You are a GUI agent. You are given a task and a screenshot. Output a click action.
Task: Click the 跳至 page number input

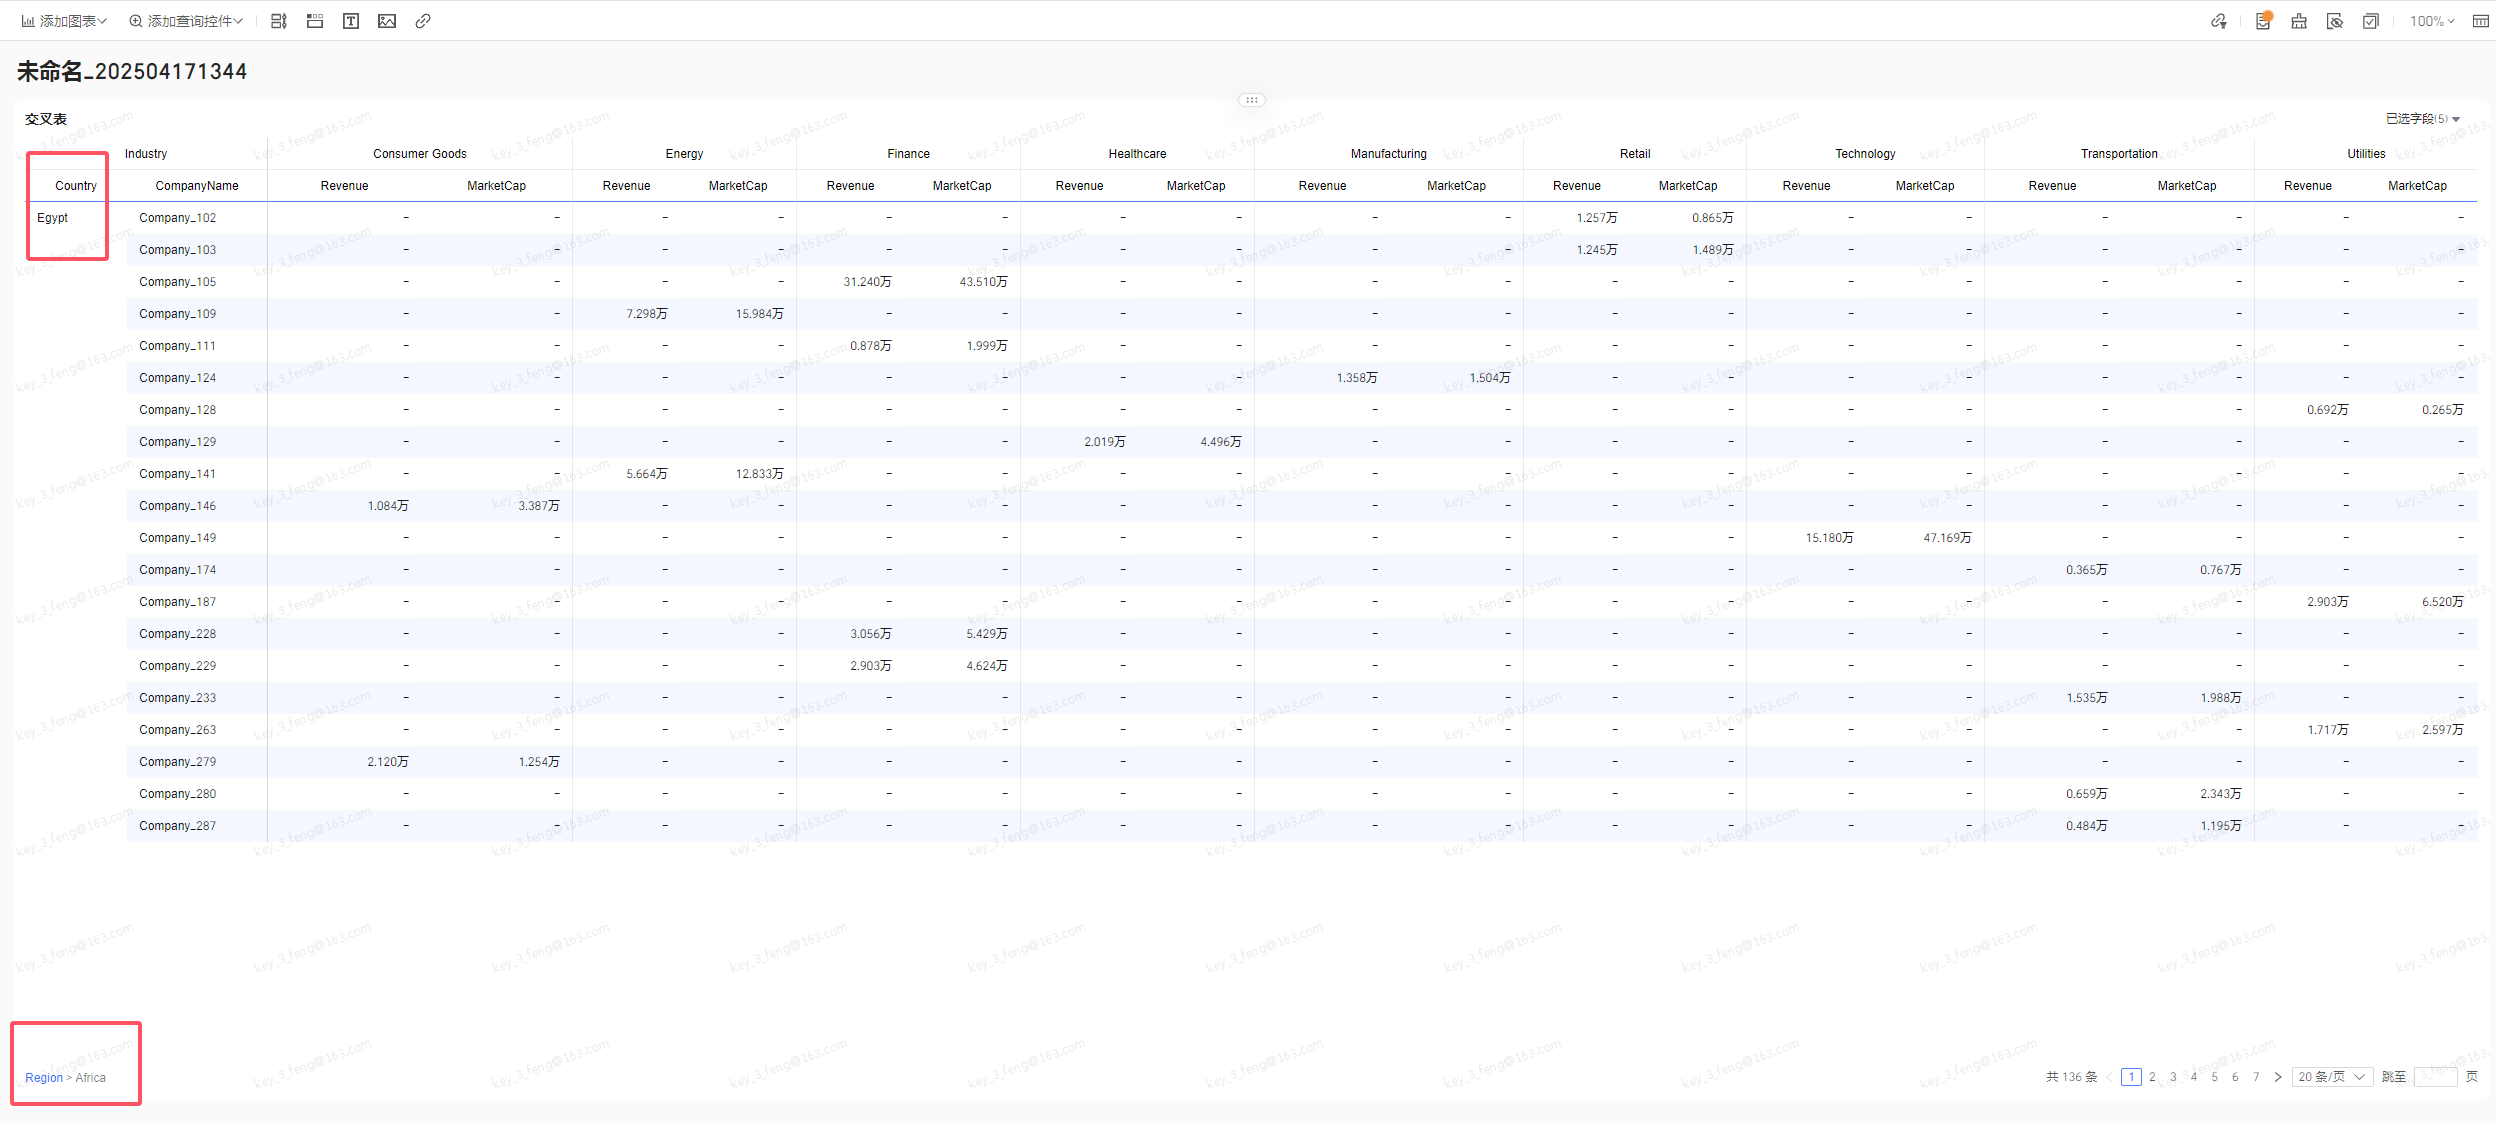[x=2435, y=1077]
